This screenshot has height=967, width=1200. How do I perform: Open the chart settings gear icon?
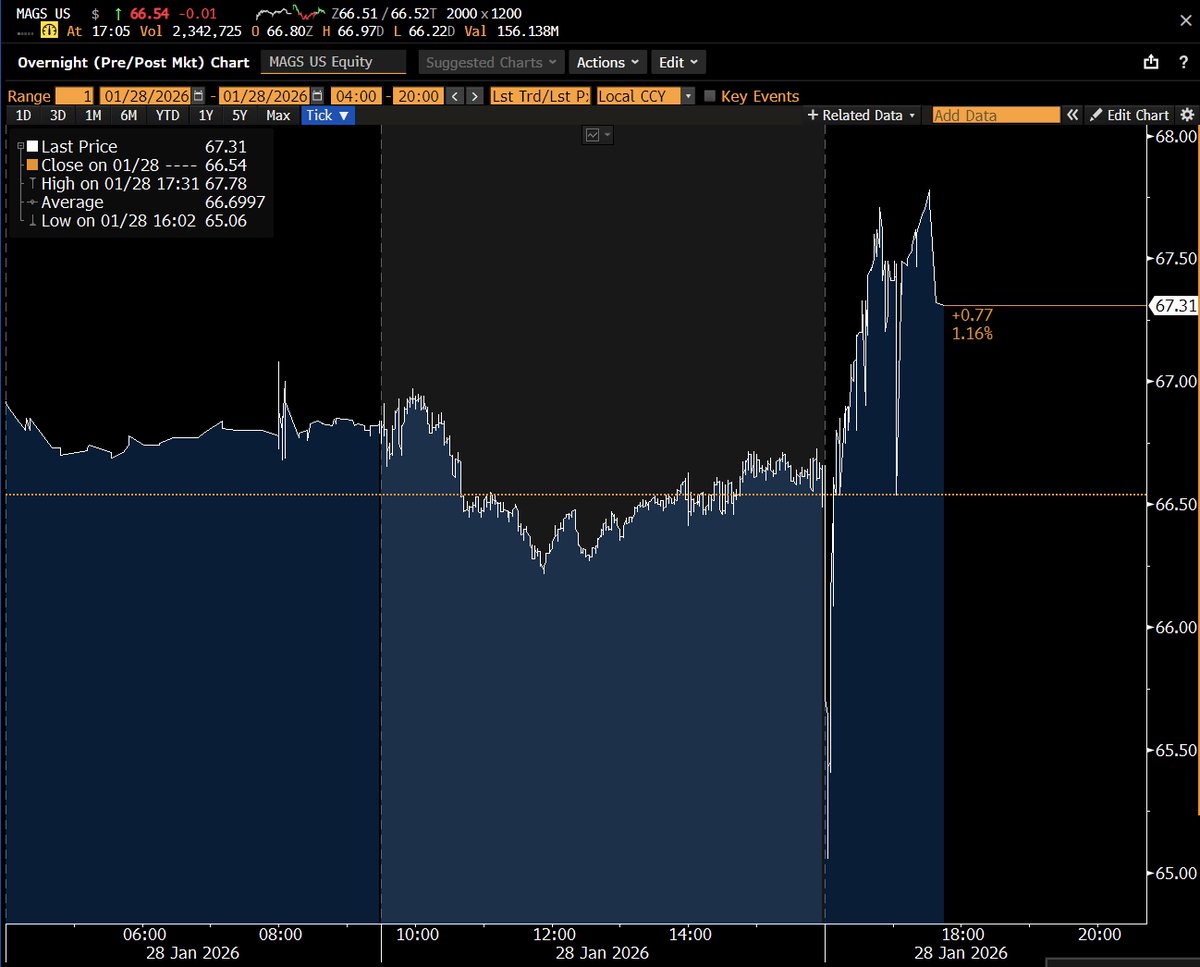(x=1187, y=115)
